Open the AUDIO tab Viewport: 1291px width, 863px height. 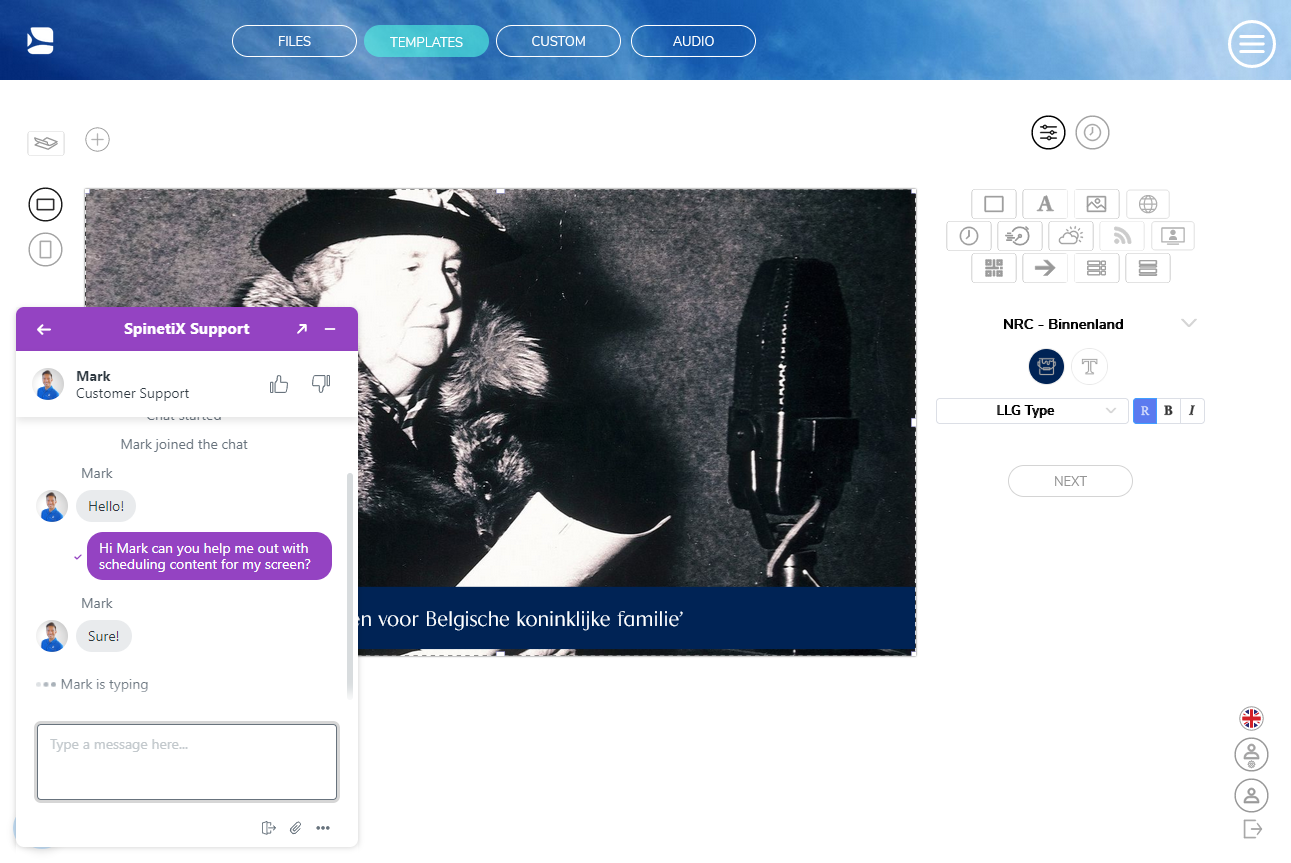(x=693, y=40)
